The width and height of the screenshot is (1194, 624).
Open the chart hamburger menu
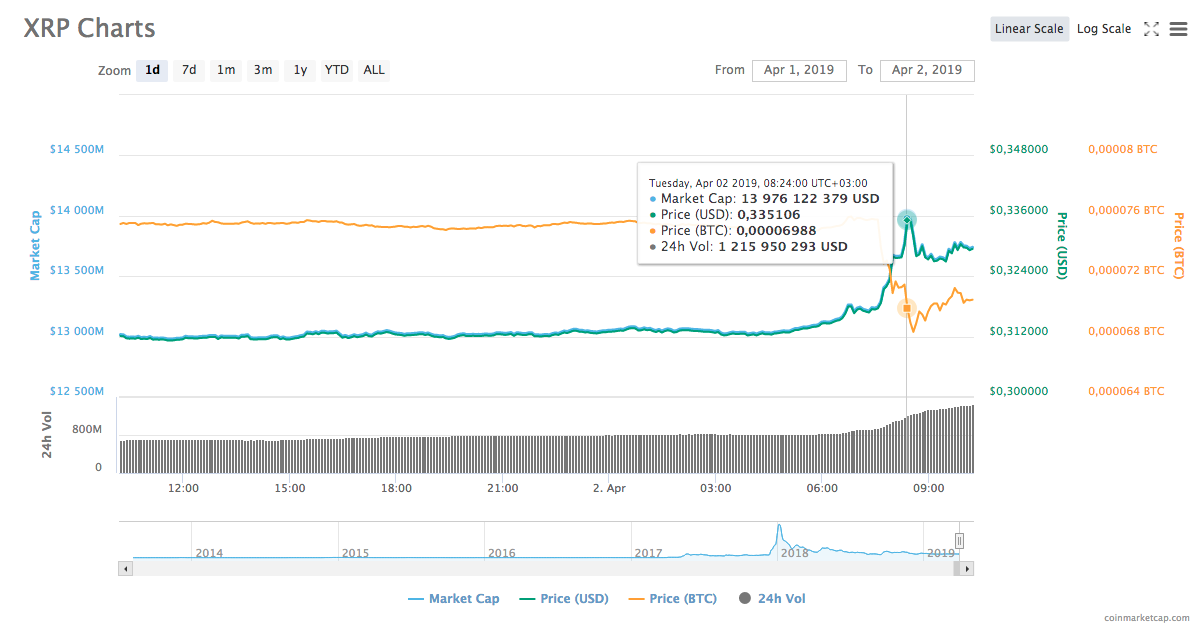[x=1178, y=29]
